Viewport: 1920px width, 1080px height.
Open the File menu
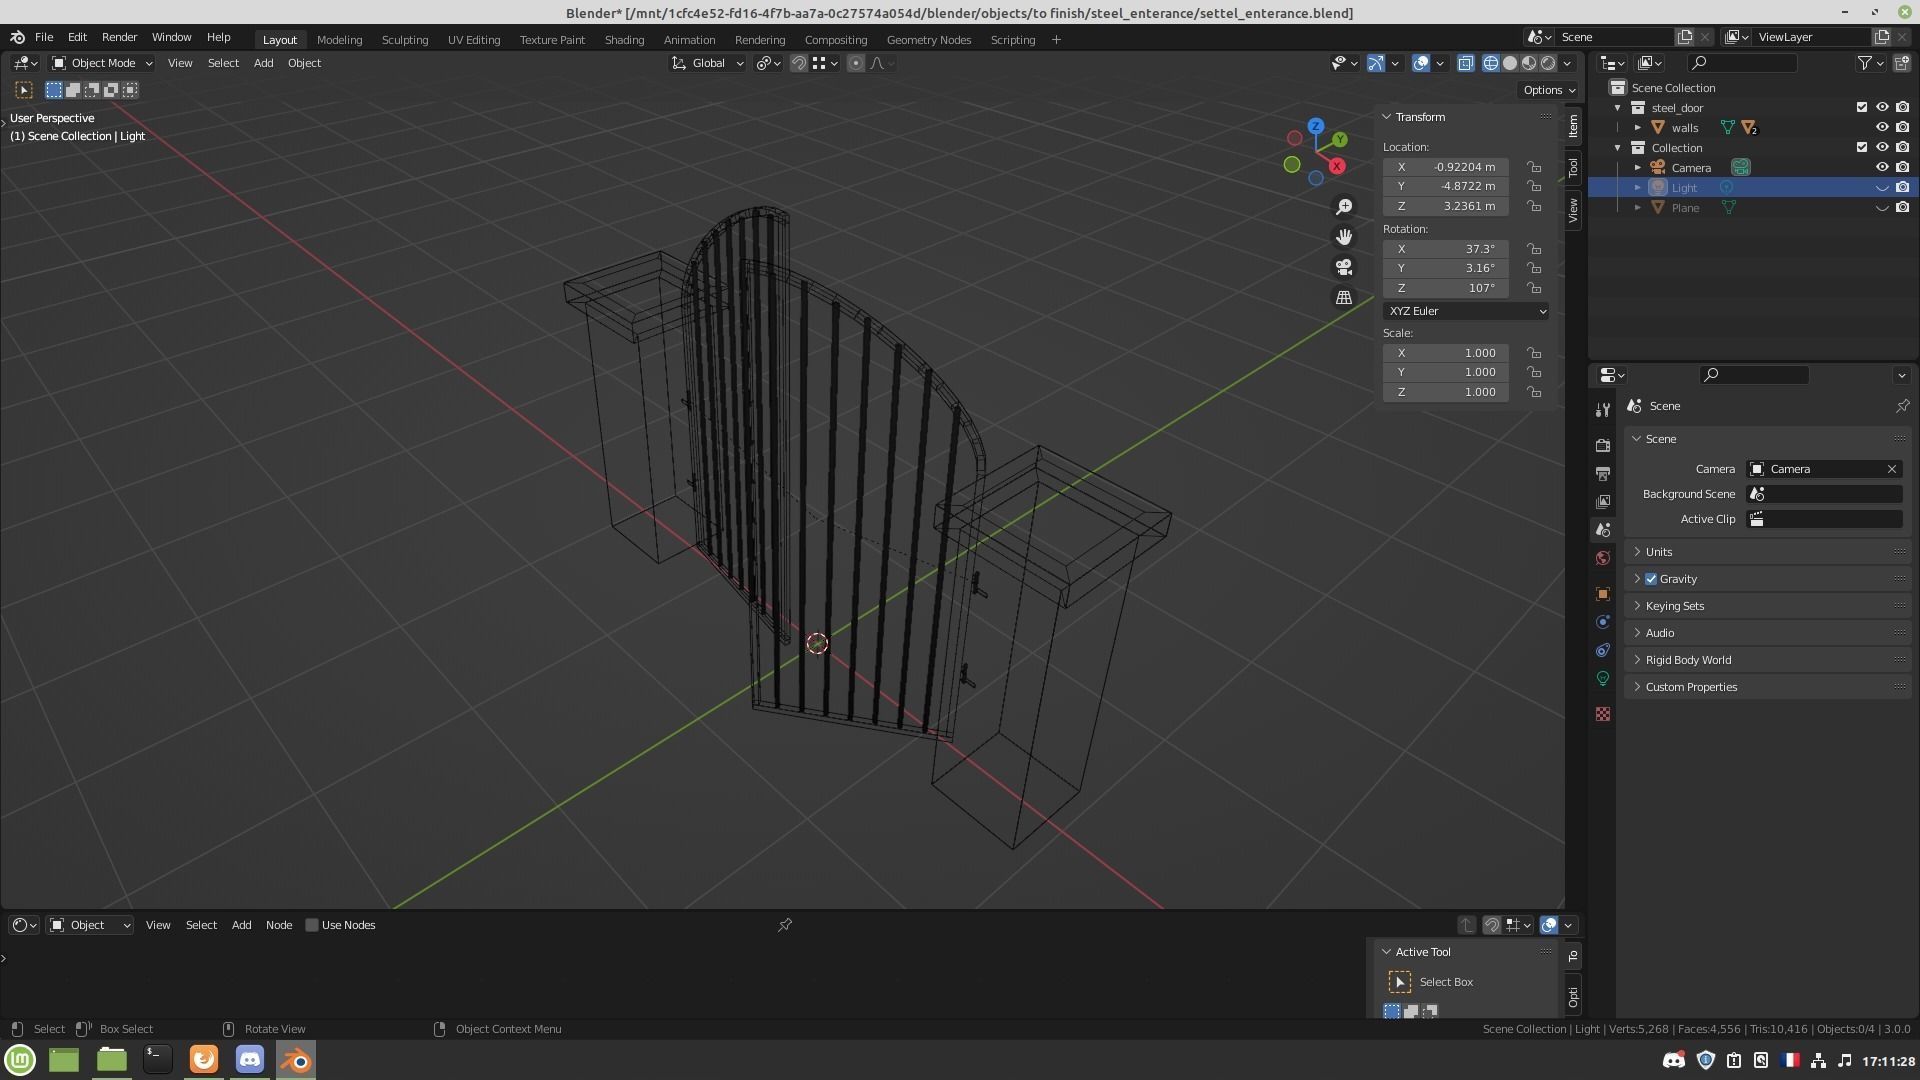click(x=44, y=37)
